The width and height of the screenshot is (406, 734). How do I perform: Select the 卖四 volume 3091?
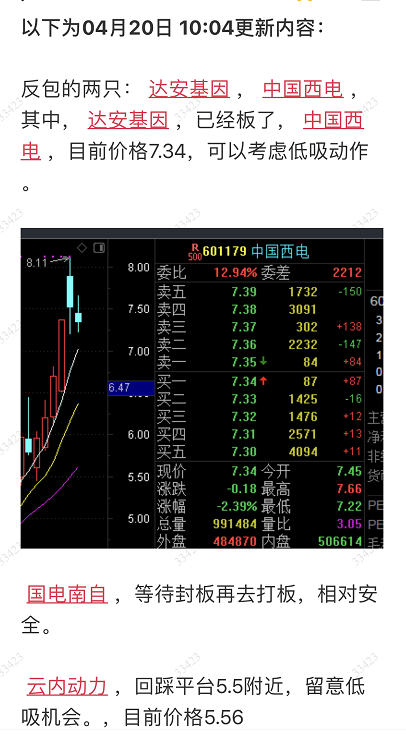click(x=303, y=309)
